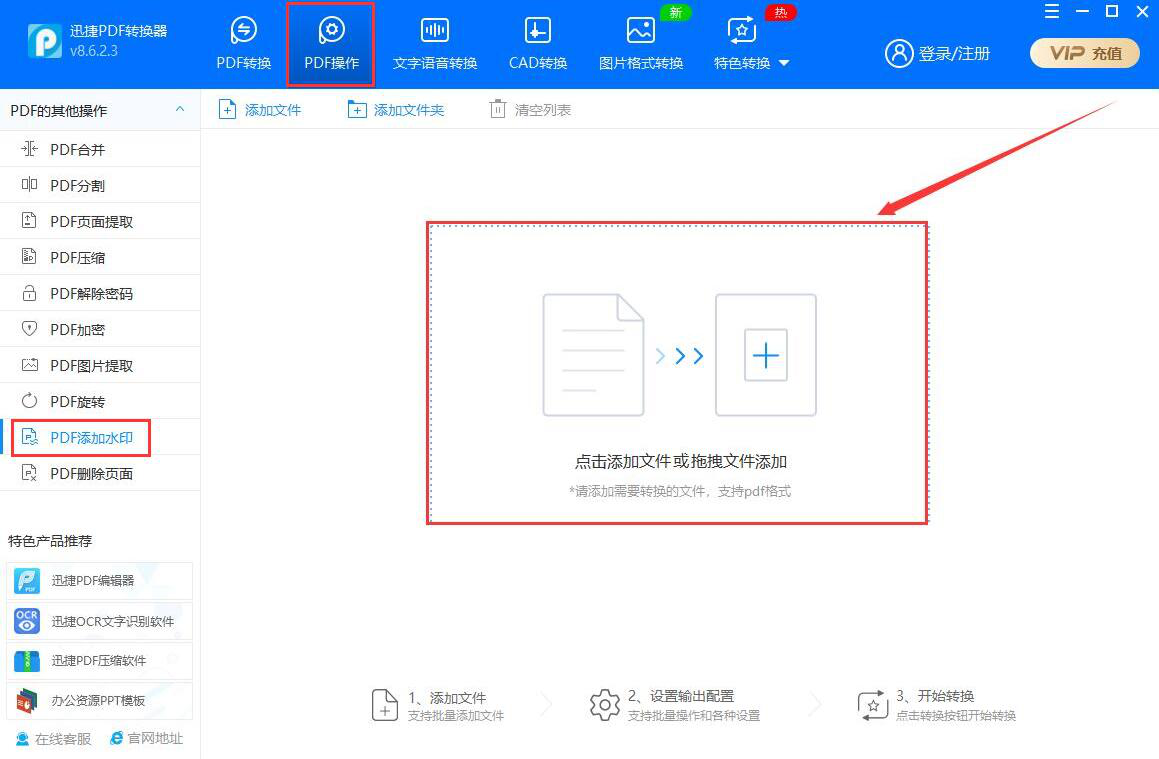Viewport: 1159px width, 759px height.
Task: Select PDF解除密码 in the sidebar
Action: 100,293
